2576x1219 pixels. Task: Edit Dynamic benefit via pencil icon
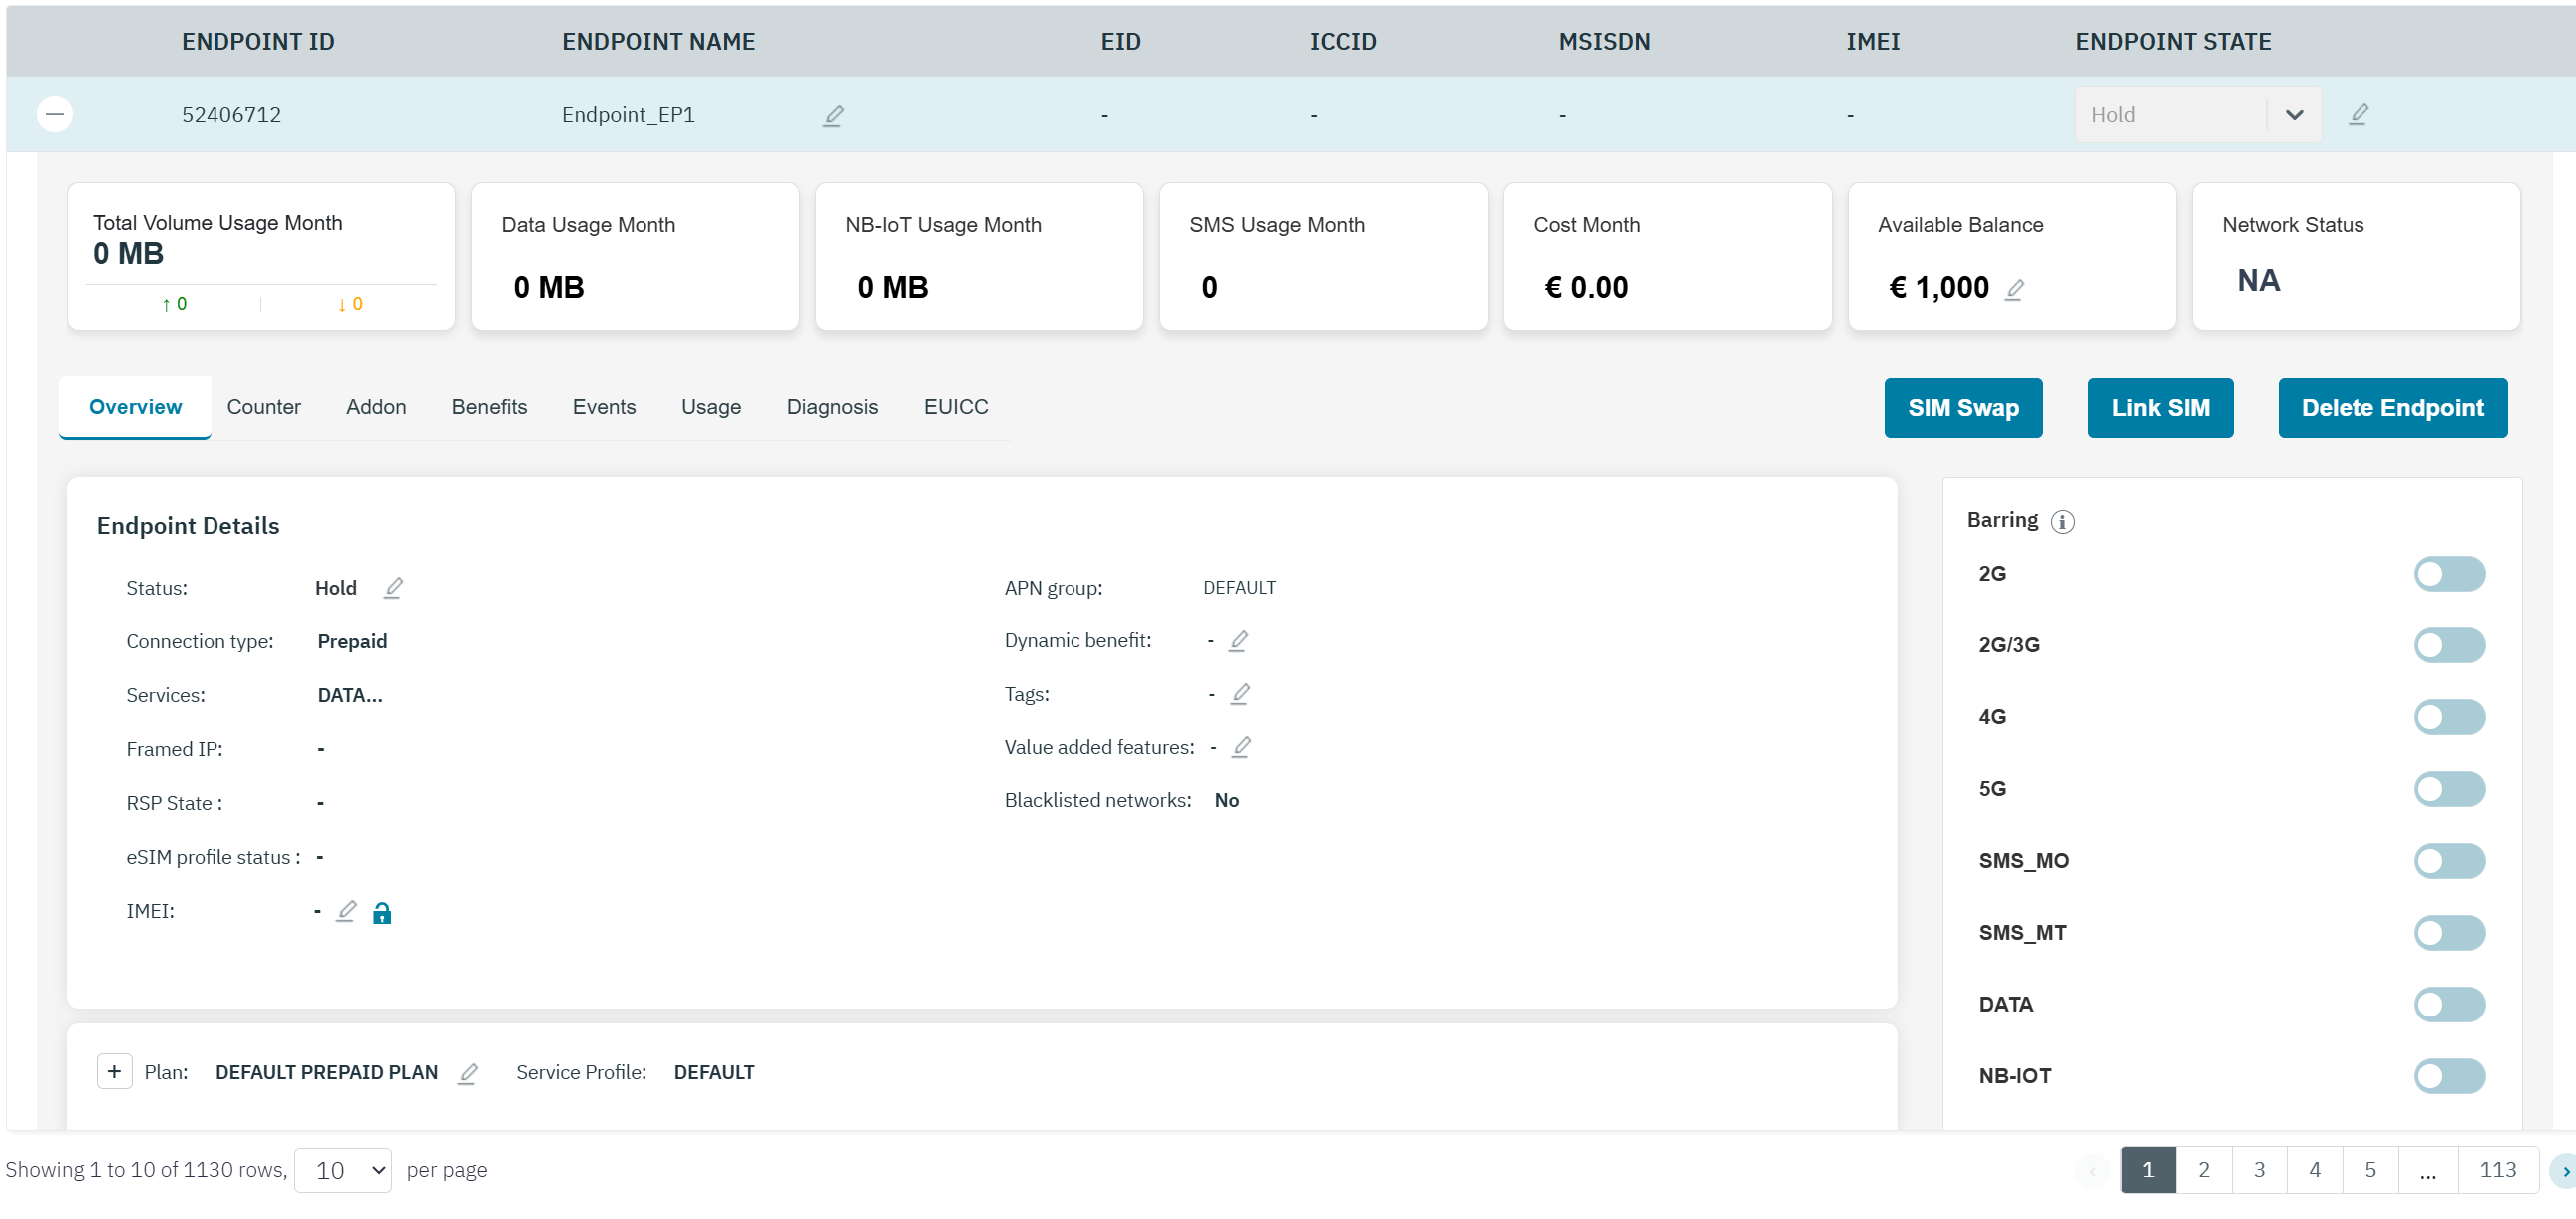tap(1238, 641)
